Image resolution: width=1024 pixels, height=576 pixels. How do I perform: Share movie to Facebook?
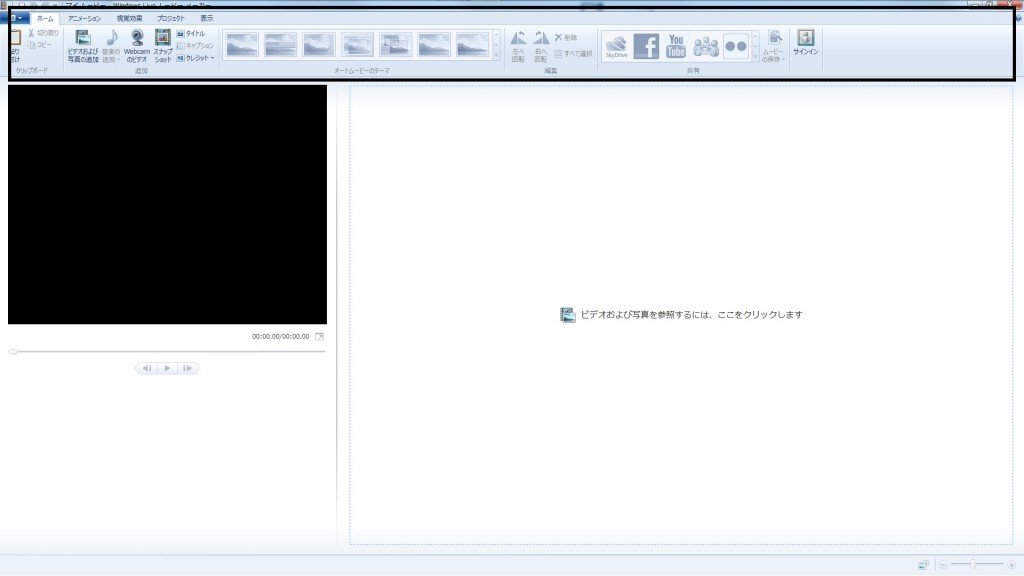point(646,46)
